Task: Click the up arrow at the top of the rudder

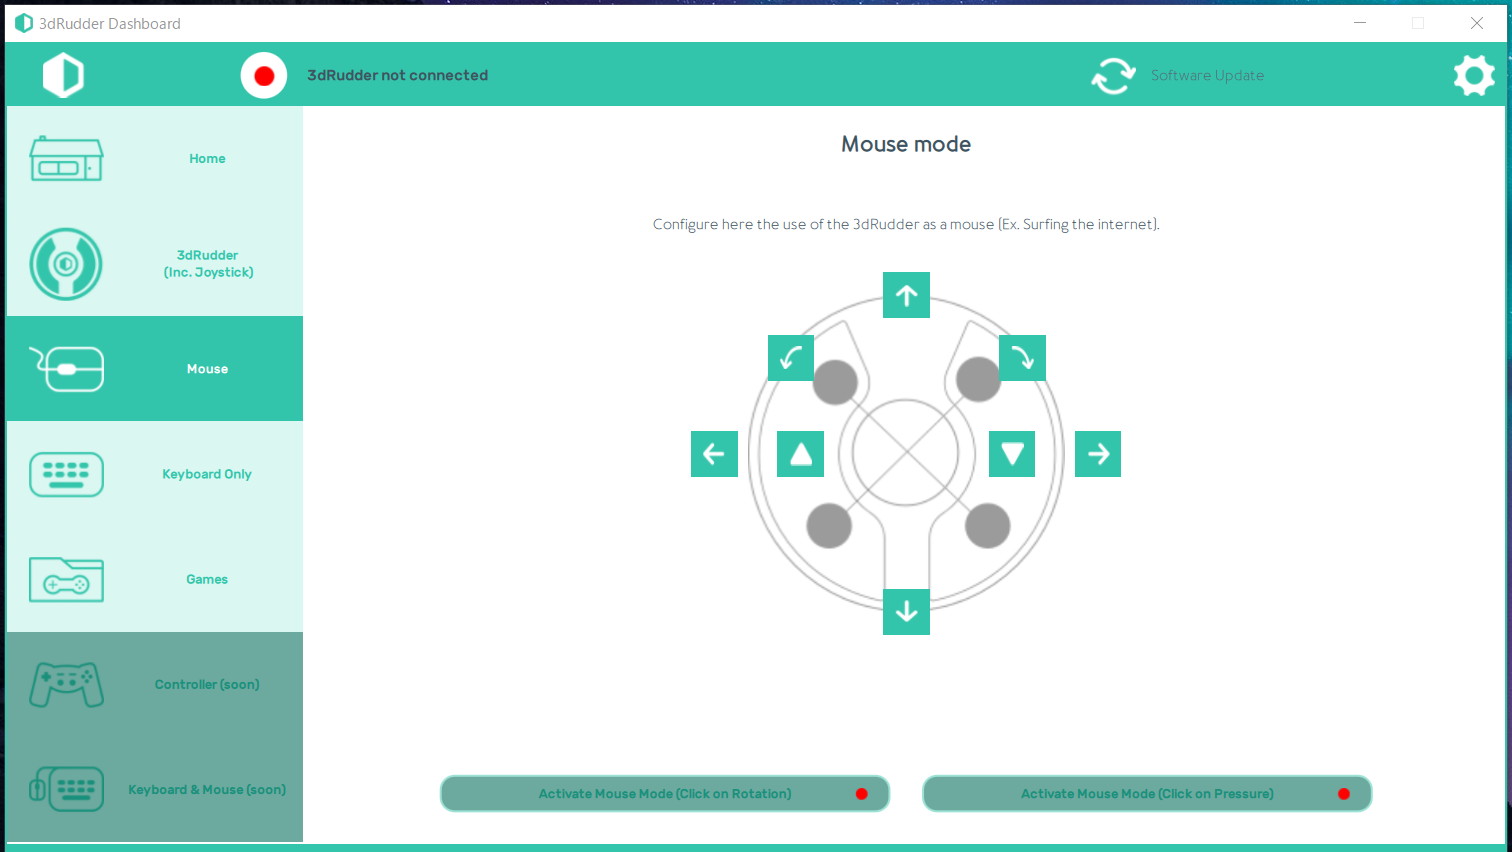Action: [x=906, y=295]
